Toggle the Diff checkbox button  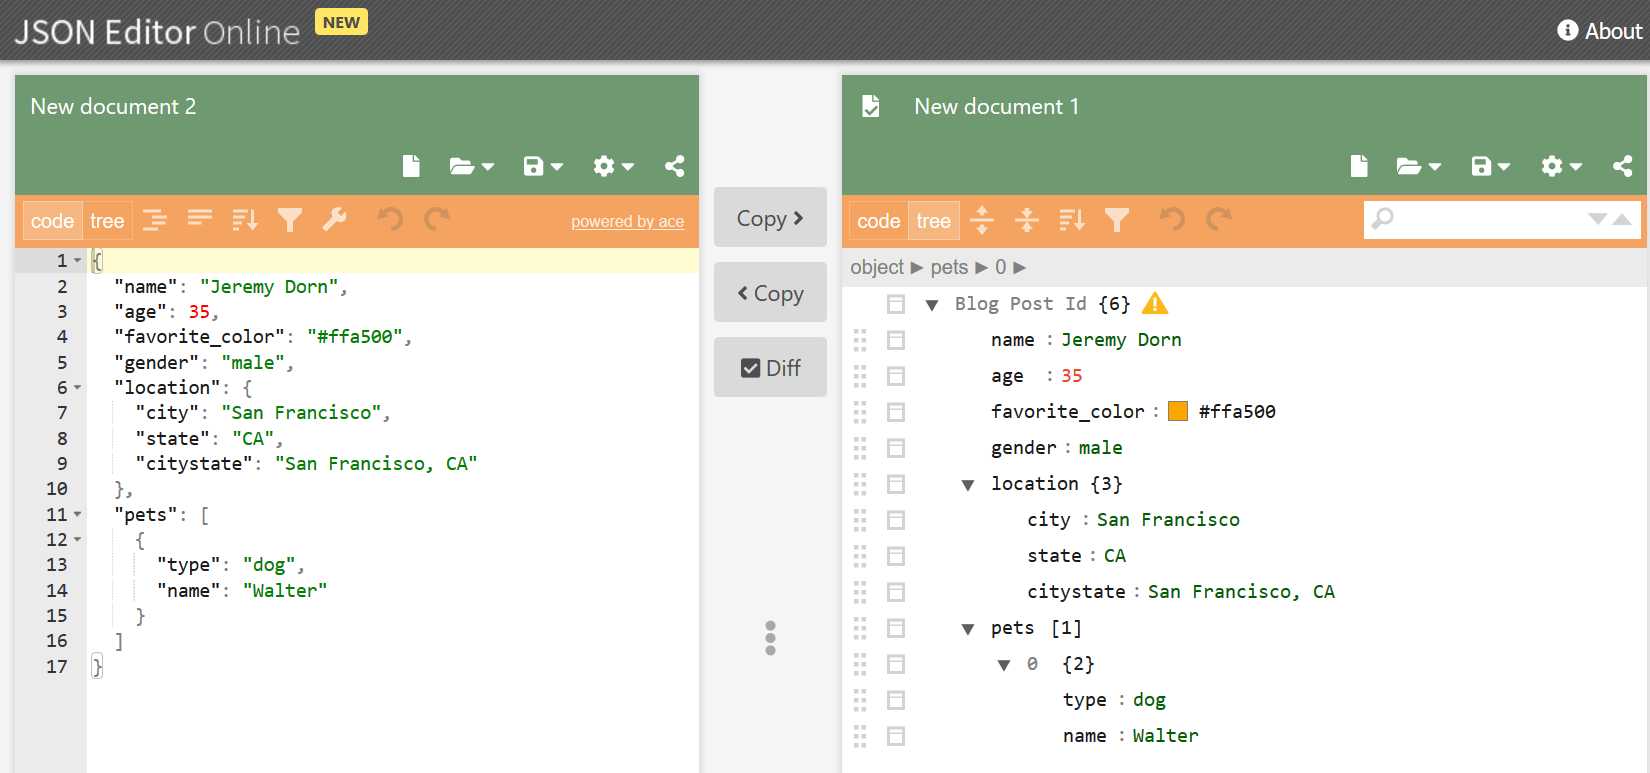tap(770, 368)
